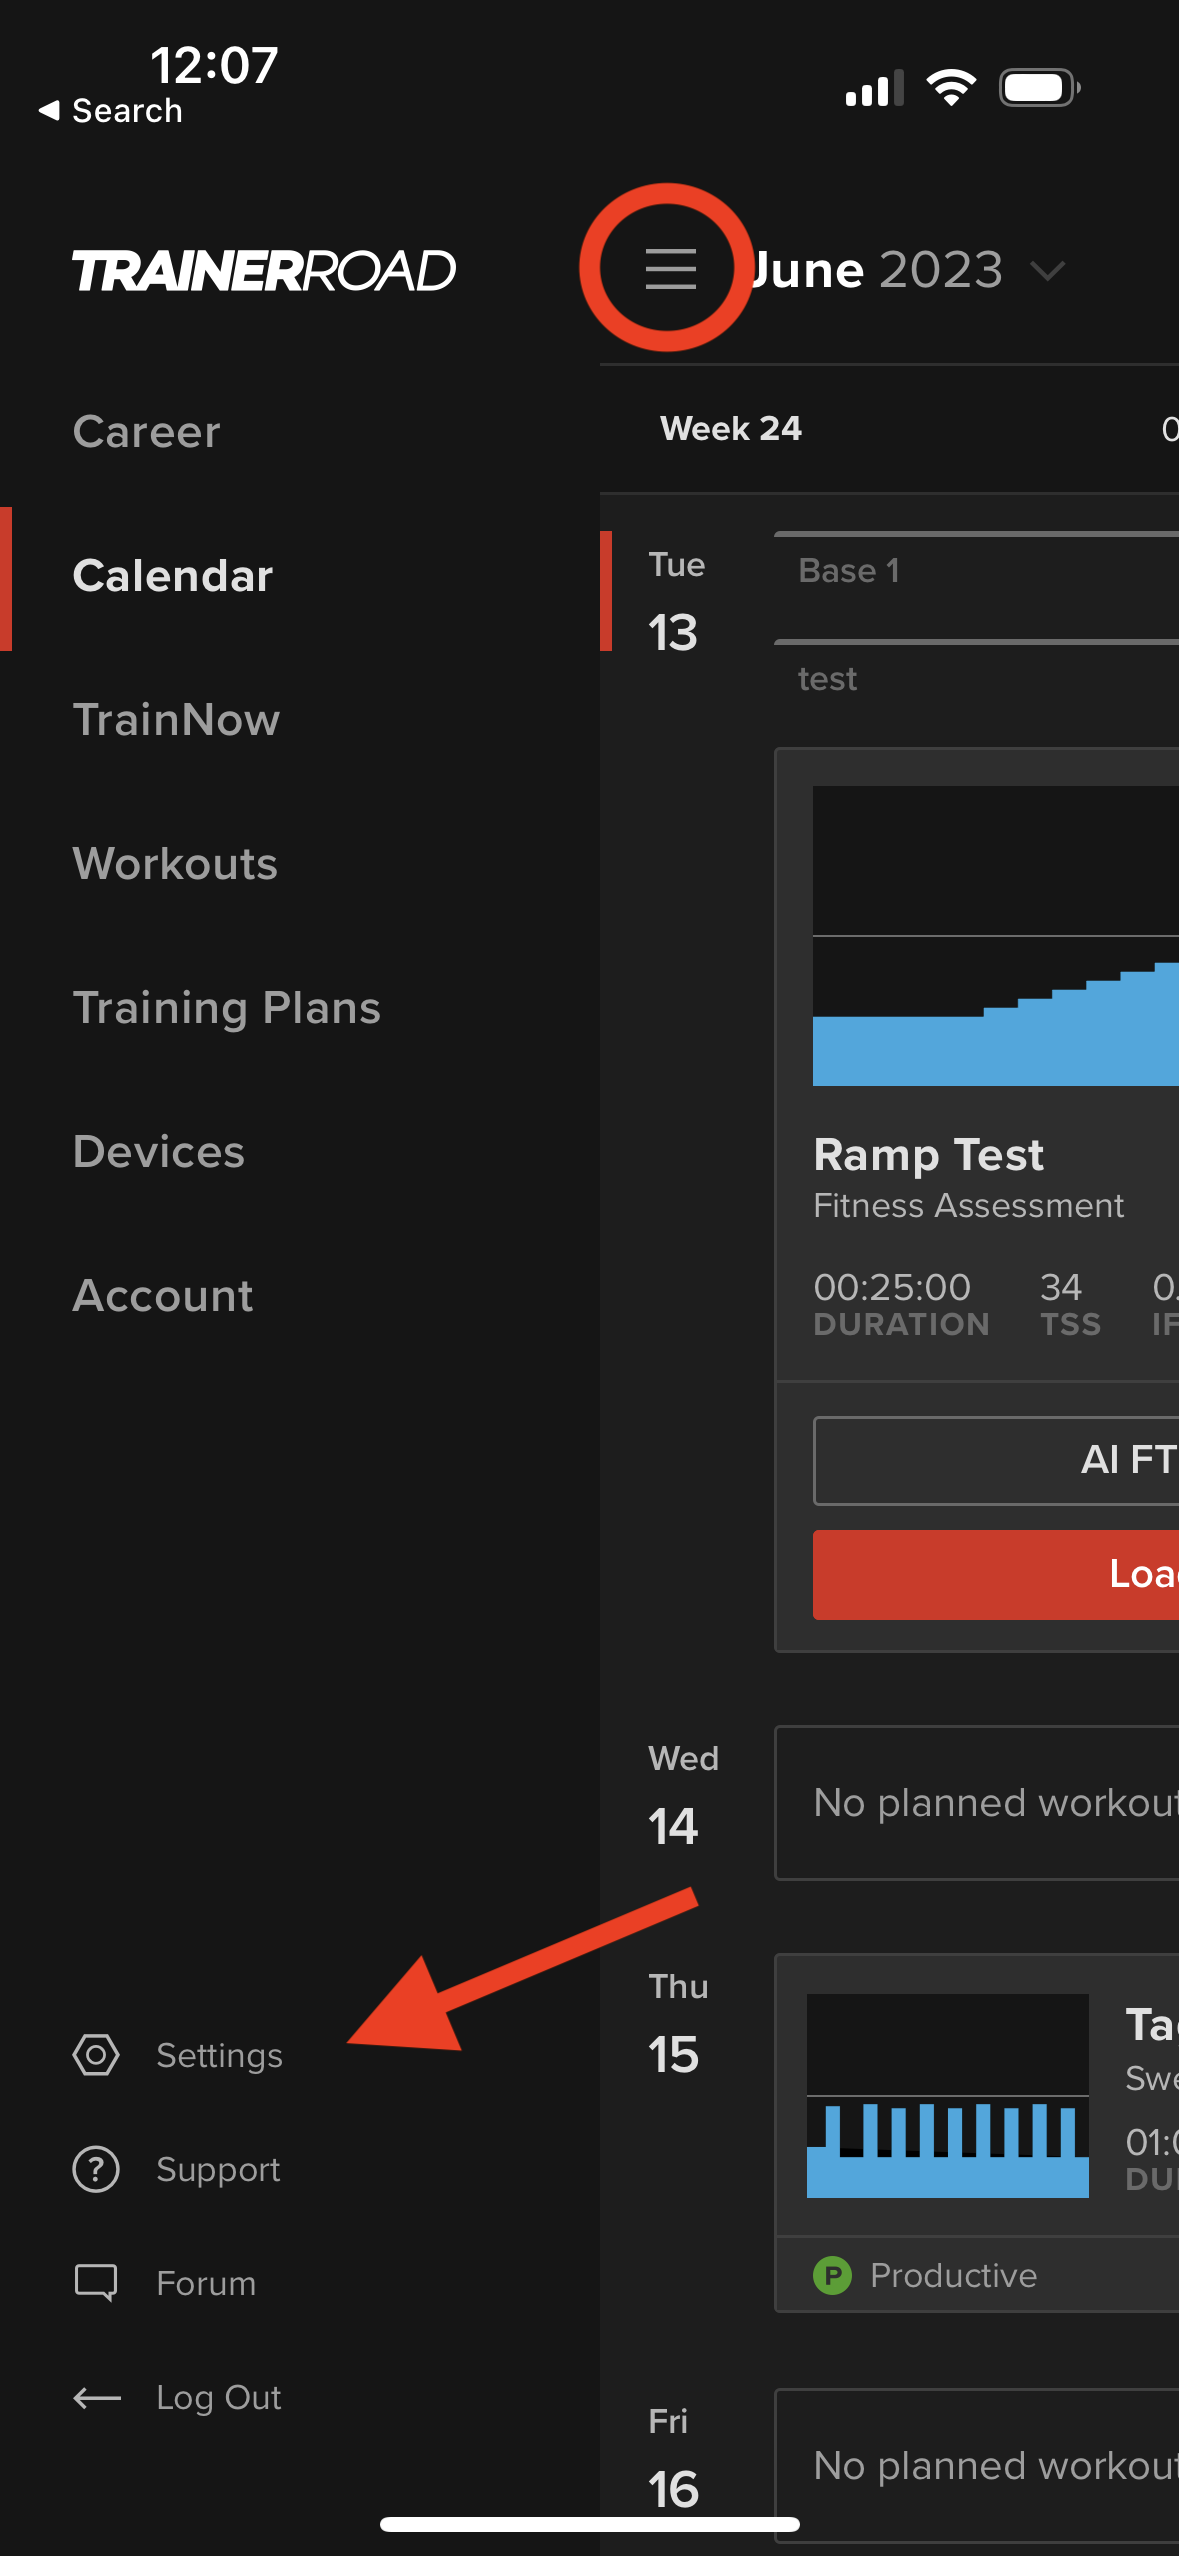Tap the Ramp Test power graph thumbnail

pos(996,935)
